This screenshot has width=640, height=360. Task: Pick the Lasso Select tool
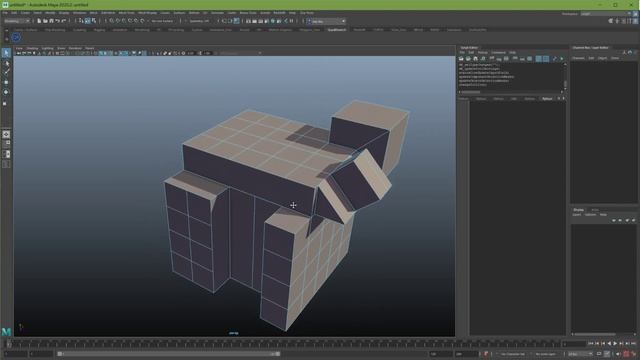[6, 63]
